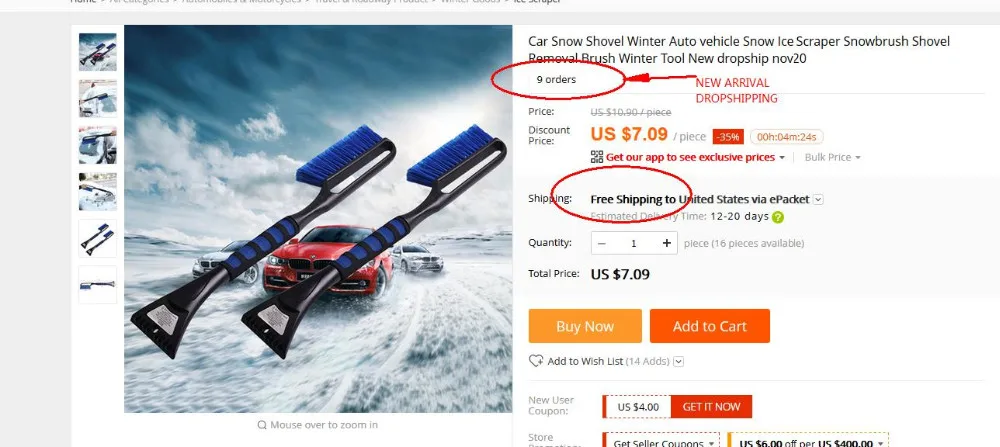Viewport: 1000px width, 447px height.
Task: Click the quantity input field
Action: [634, 243]
